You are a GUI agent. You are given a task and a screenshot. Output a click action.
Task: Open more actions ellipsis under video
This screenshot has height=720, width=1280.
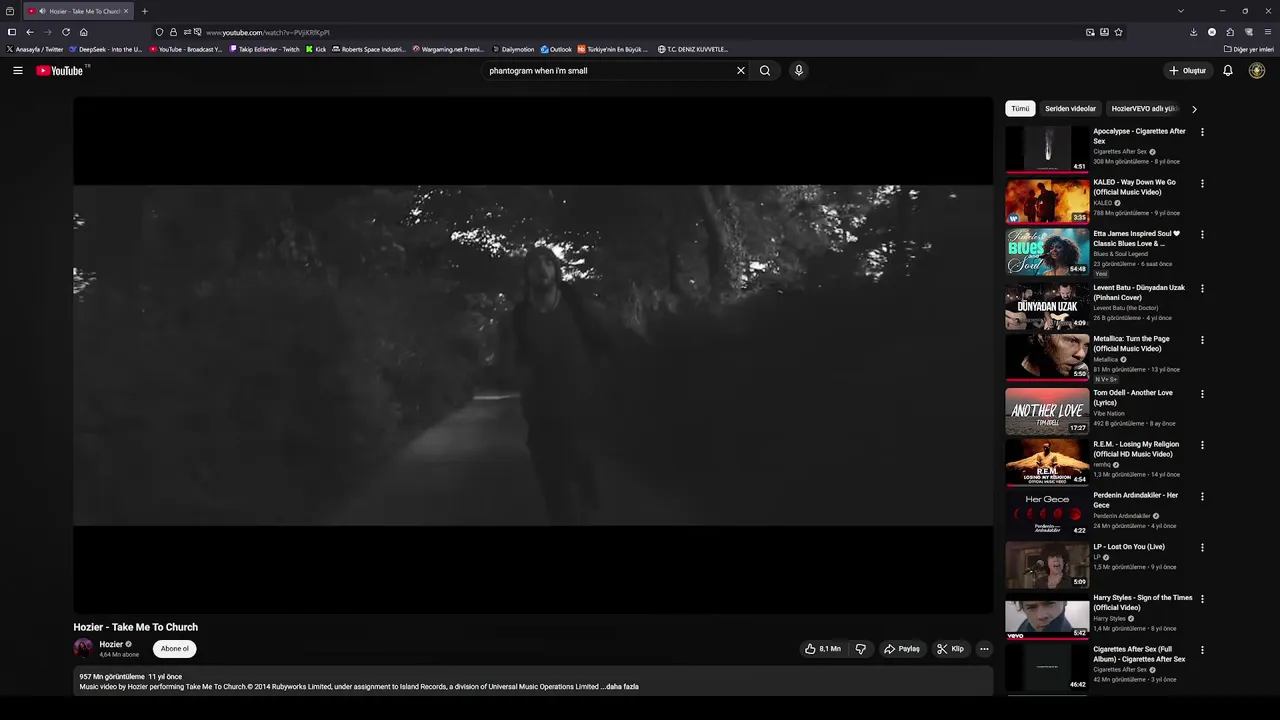tap(984, 649)
